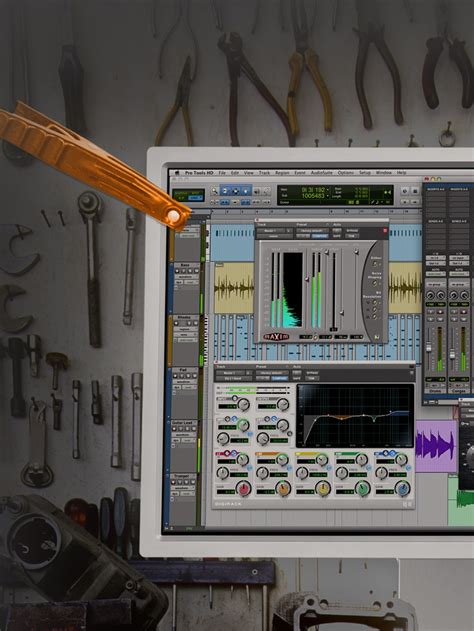Open the Window menu

pos(383,173)
